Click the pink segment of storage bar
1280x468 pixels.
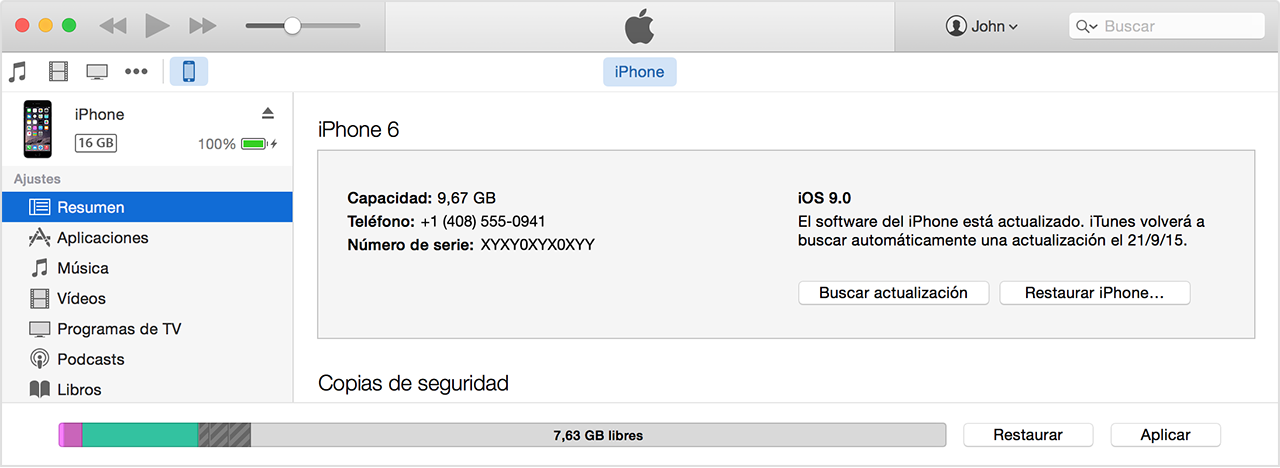point(71,435)
